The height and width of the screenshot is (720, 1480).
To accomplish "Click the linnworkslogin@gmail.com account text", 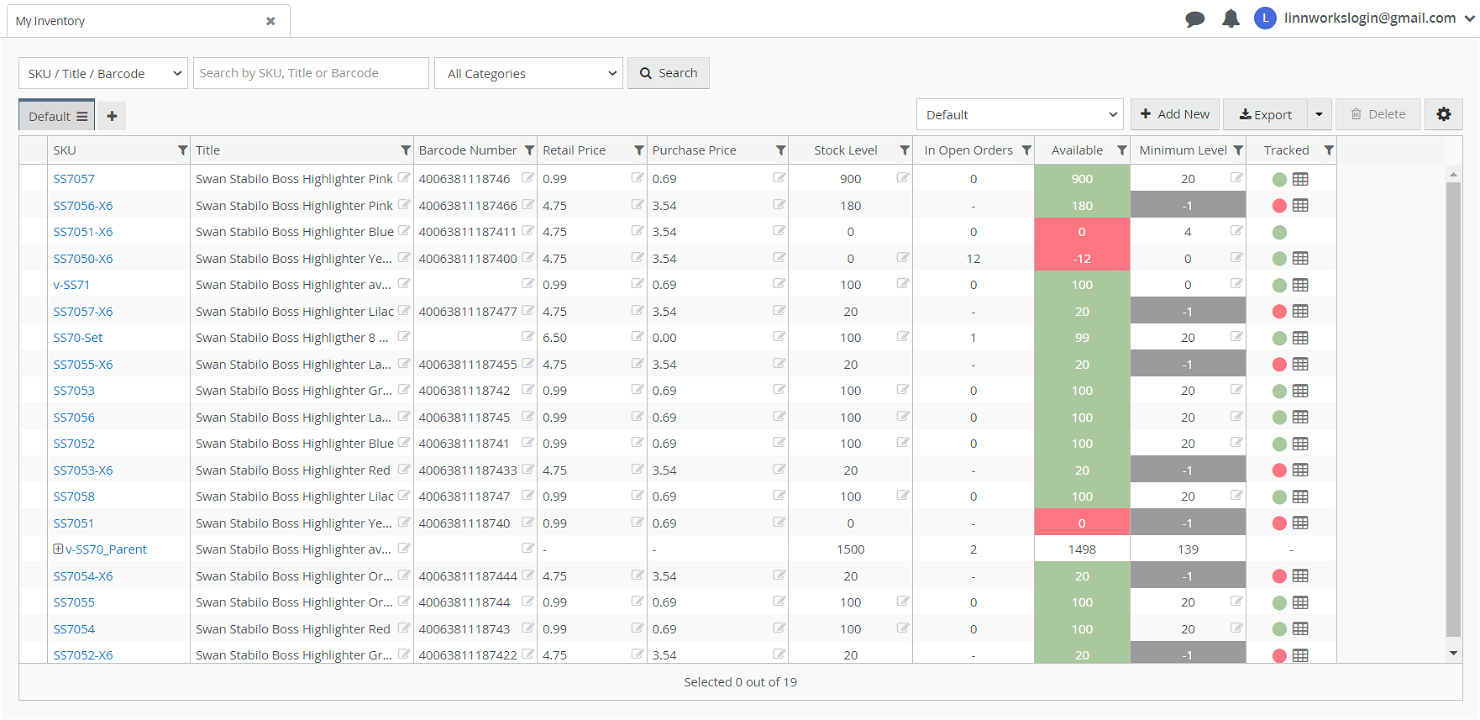I will (x=1370, y=18).
